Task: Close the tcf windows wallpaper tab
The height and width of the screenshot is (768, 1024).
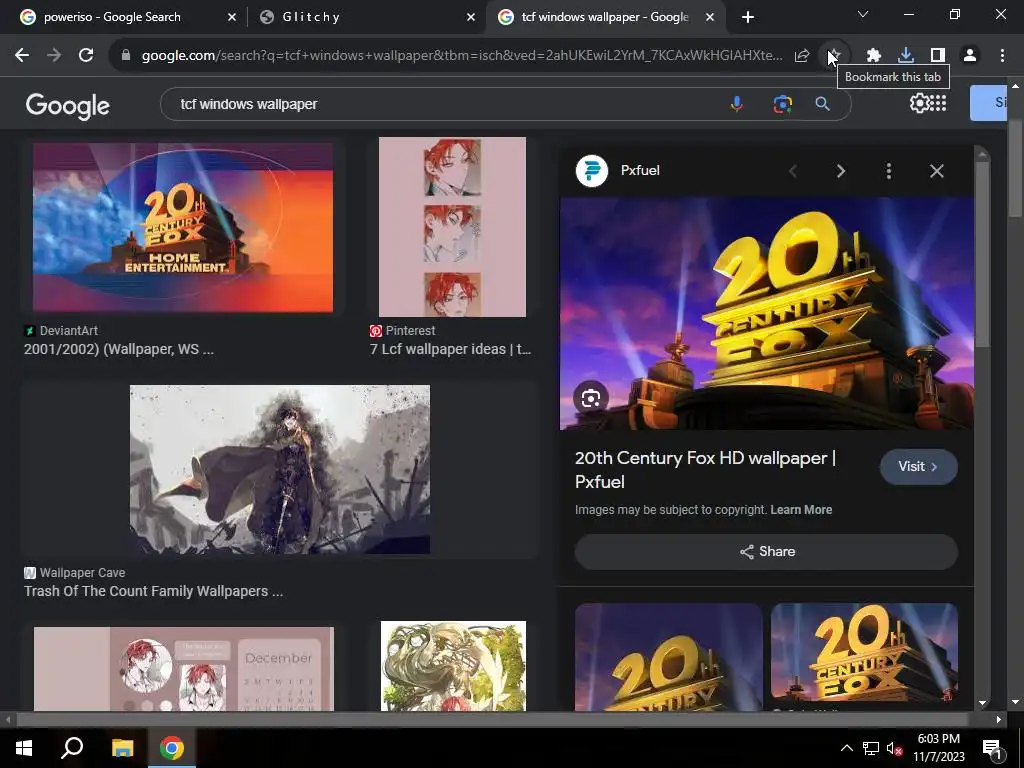Action: coord(710,18)
